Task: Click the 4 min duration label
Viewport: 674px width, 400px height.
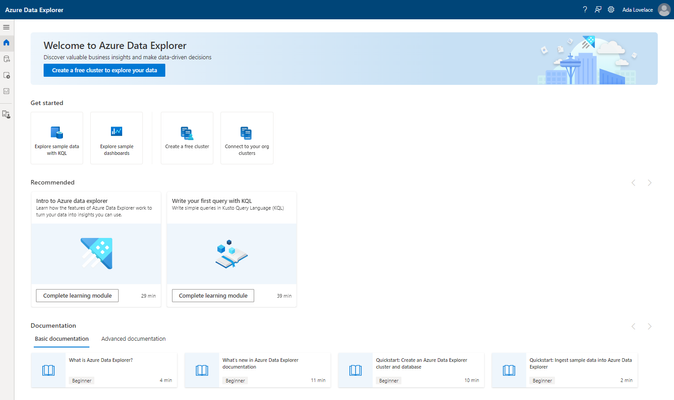Action: coord(166,380)
